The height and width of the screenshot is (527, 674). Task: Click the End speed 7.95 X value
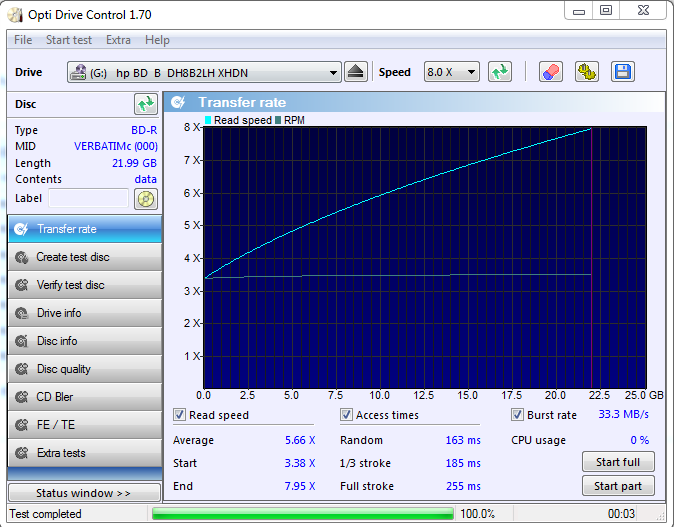[x=300, y=486]
